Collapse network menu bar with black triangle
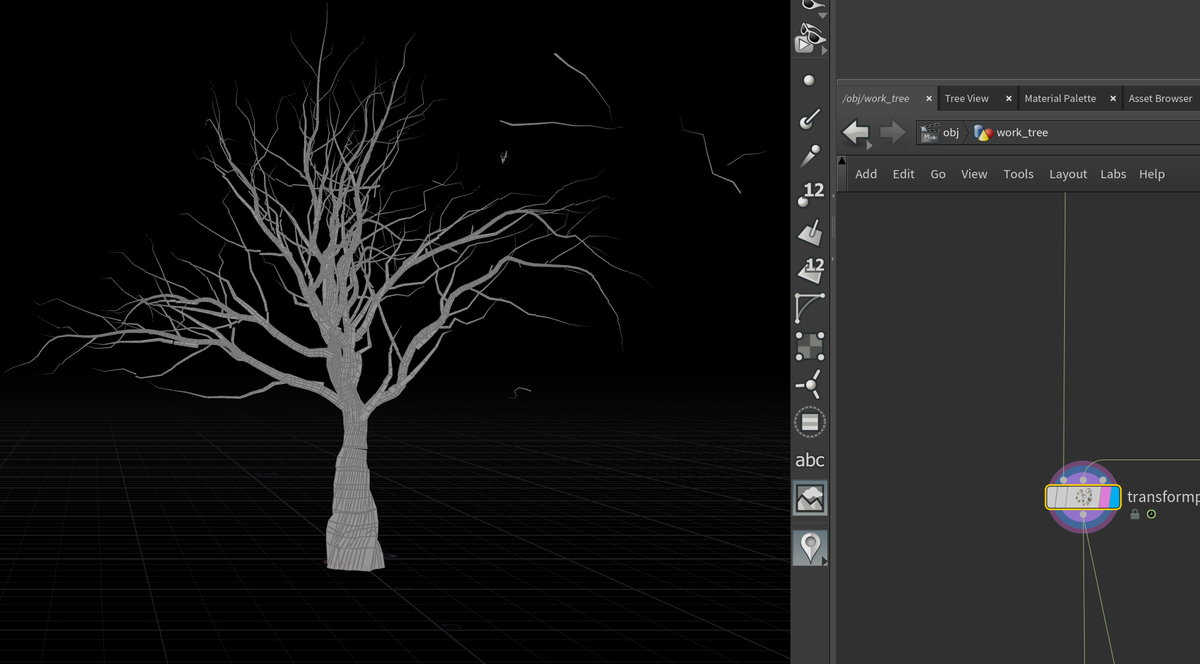1200x664 pixels. tap(842, 161)
